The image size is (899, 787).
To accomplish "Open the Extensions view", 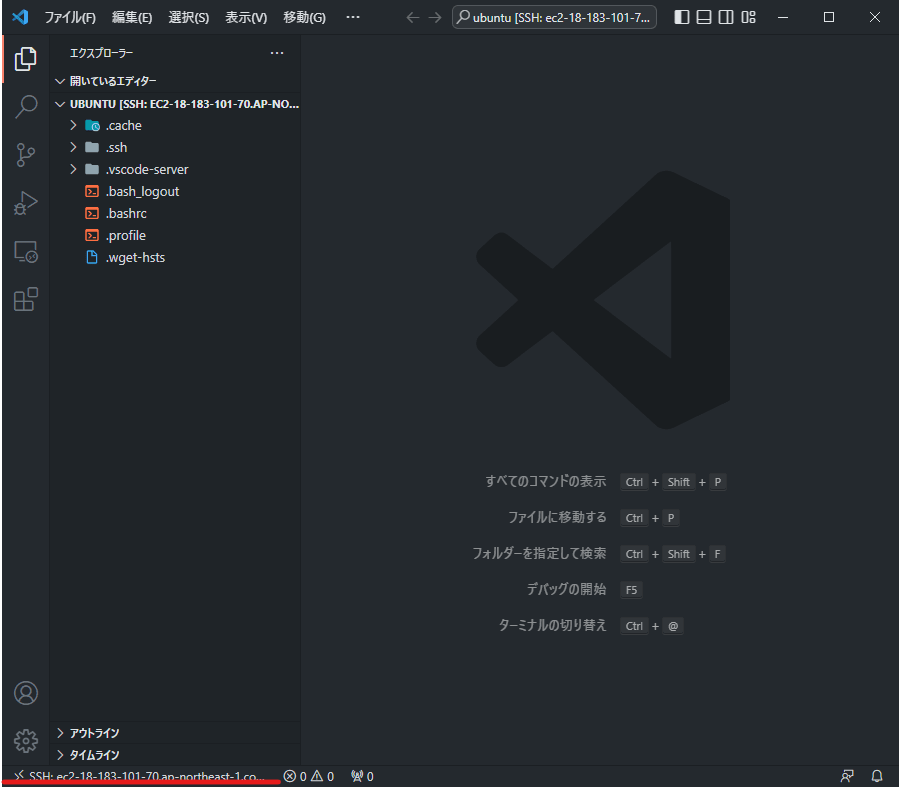I will point(25,299).
